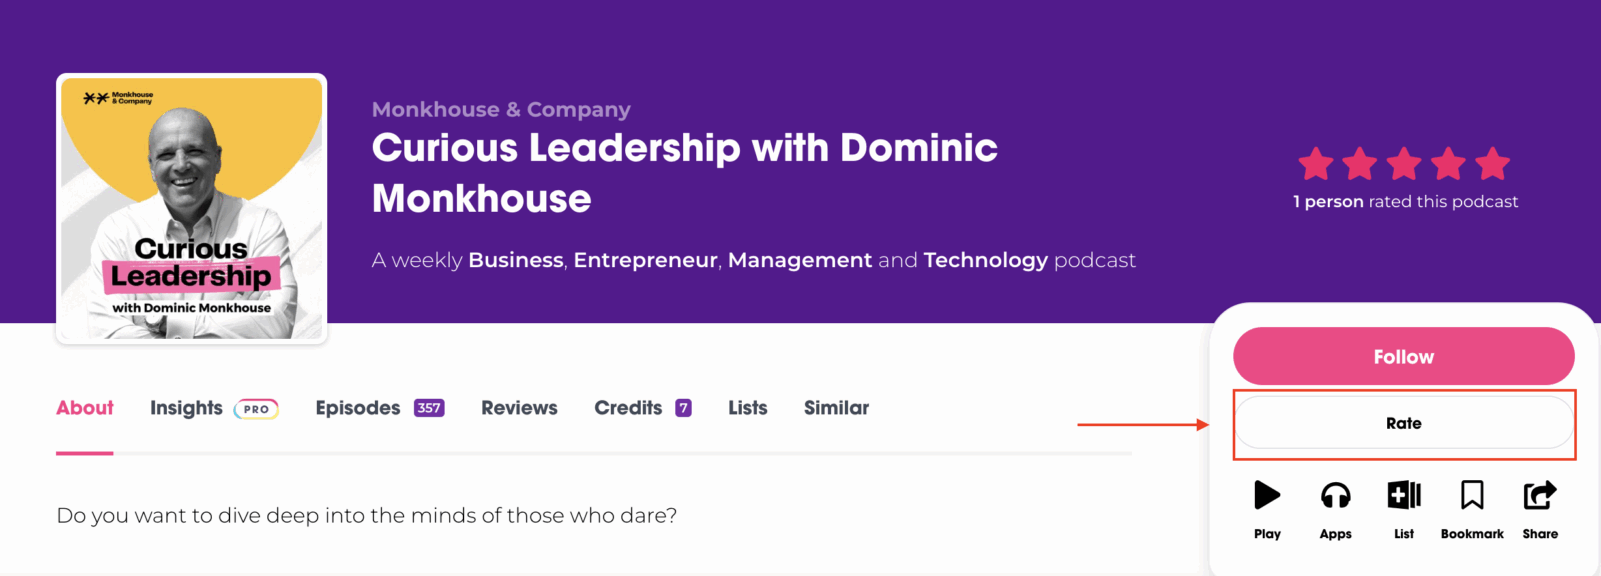Open the Credits tab
The width and height of the screenshot is (1601, 576).
tap(643, 408)
